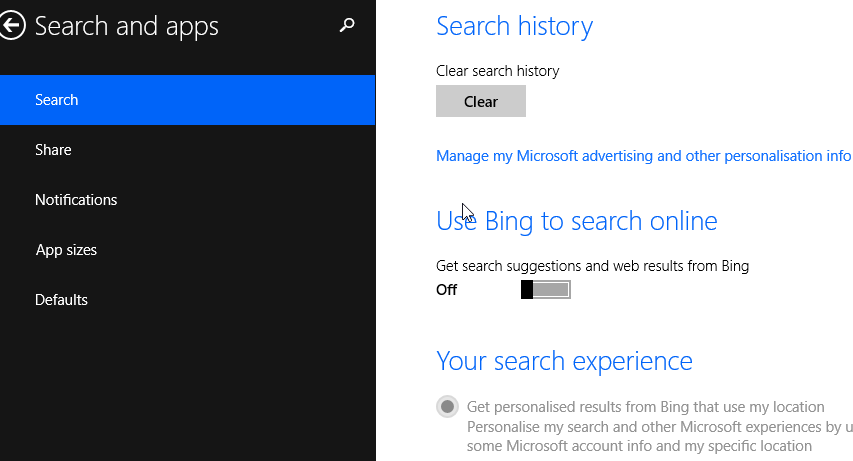Open the Defaults settings category

[188, 300]
